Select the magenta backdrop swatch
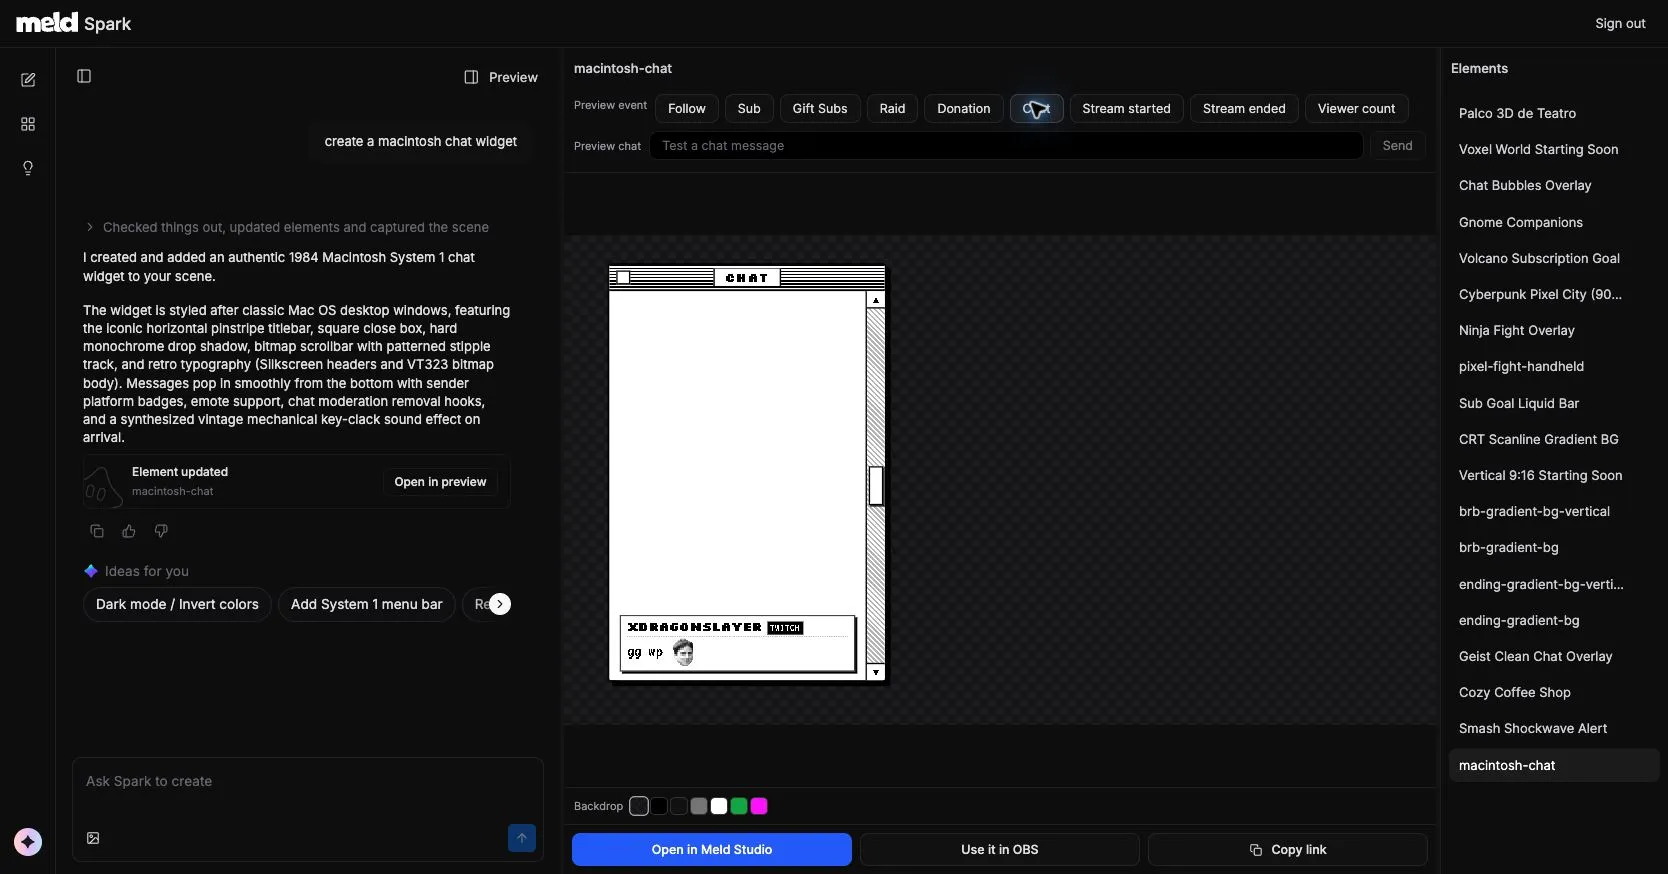The height and width of the screenshot is (874, 1668). pyautogui.click(x=759, y=806)
